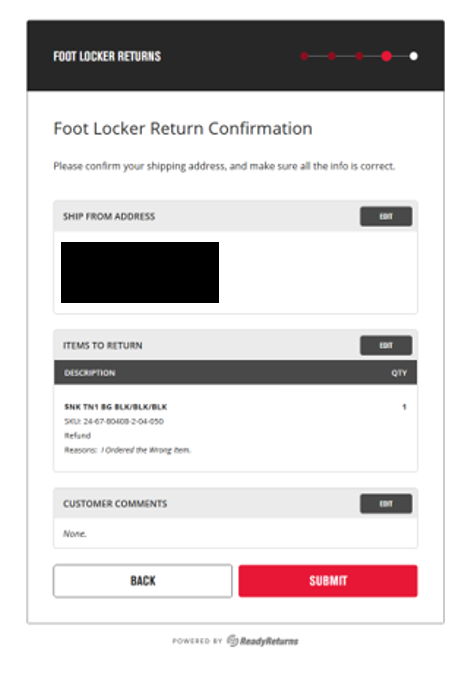The image size is (471, 674).
Task: Click the Foot Locker Return Confirmation heading
Action: pyautogui.click(x=183, y=129)
